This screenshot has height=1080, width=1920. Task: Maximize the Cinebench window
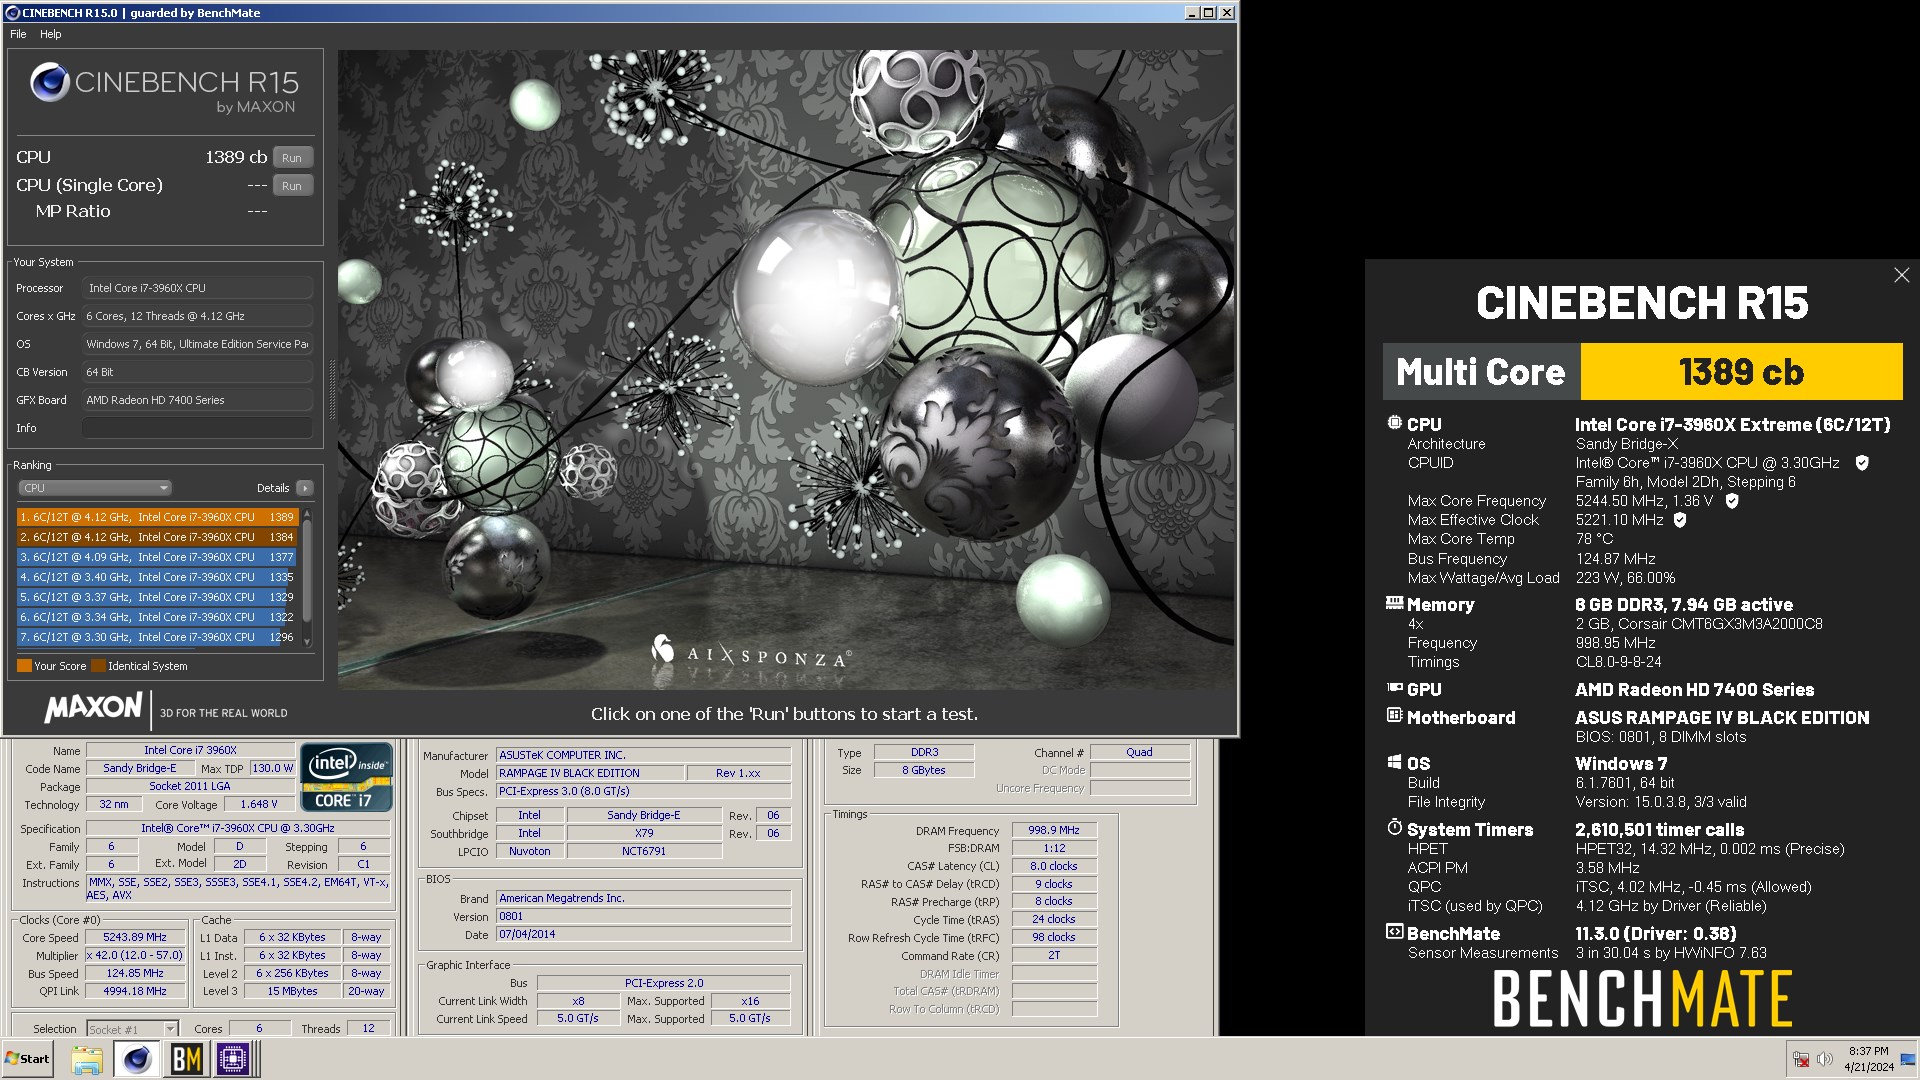tap(1208, 13)
